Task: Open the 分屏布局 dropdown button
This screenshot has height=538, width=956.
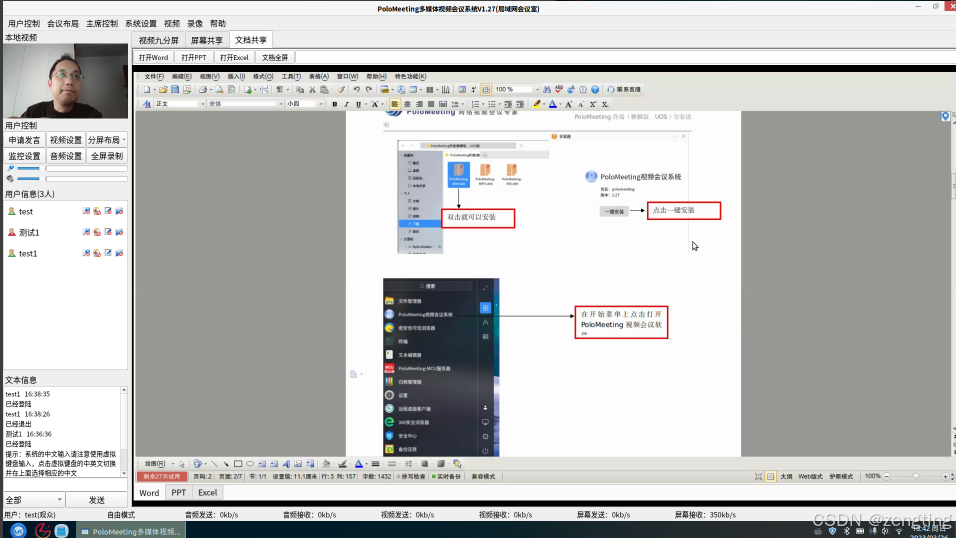Action: click(107, 140)
